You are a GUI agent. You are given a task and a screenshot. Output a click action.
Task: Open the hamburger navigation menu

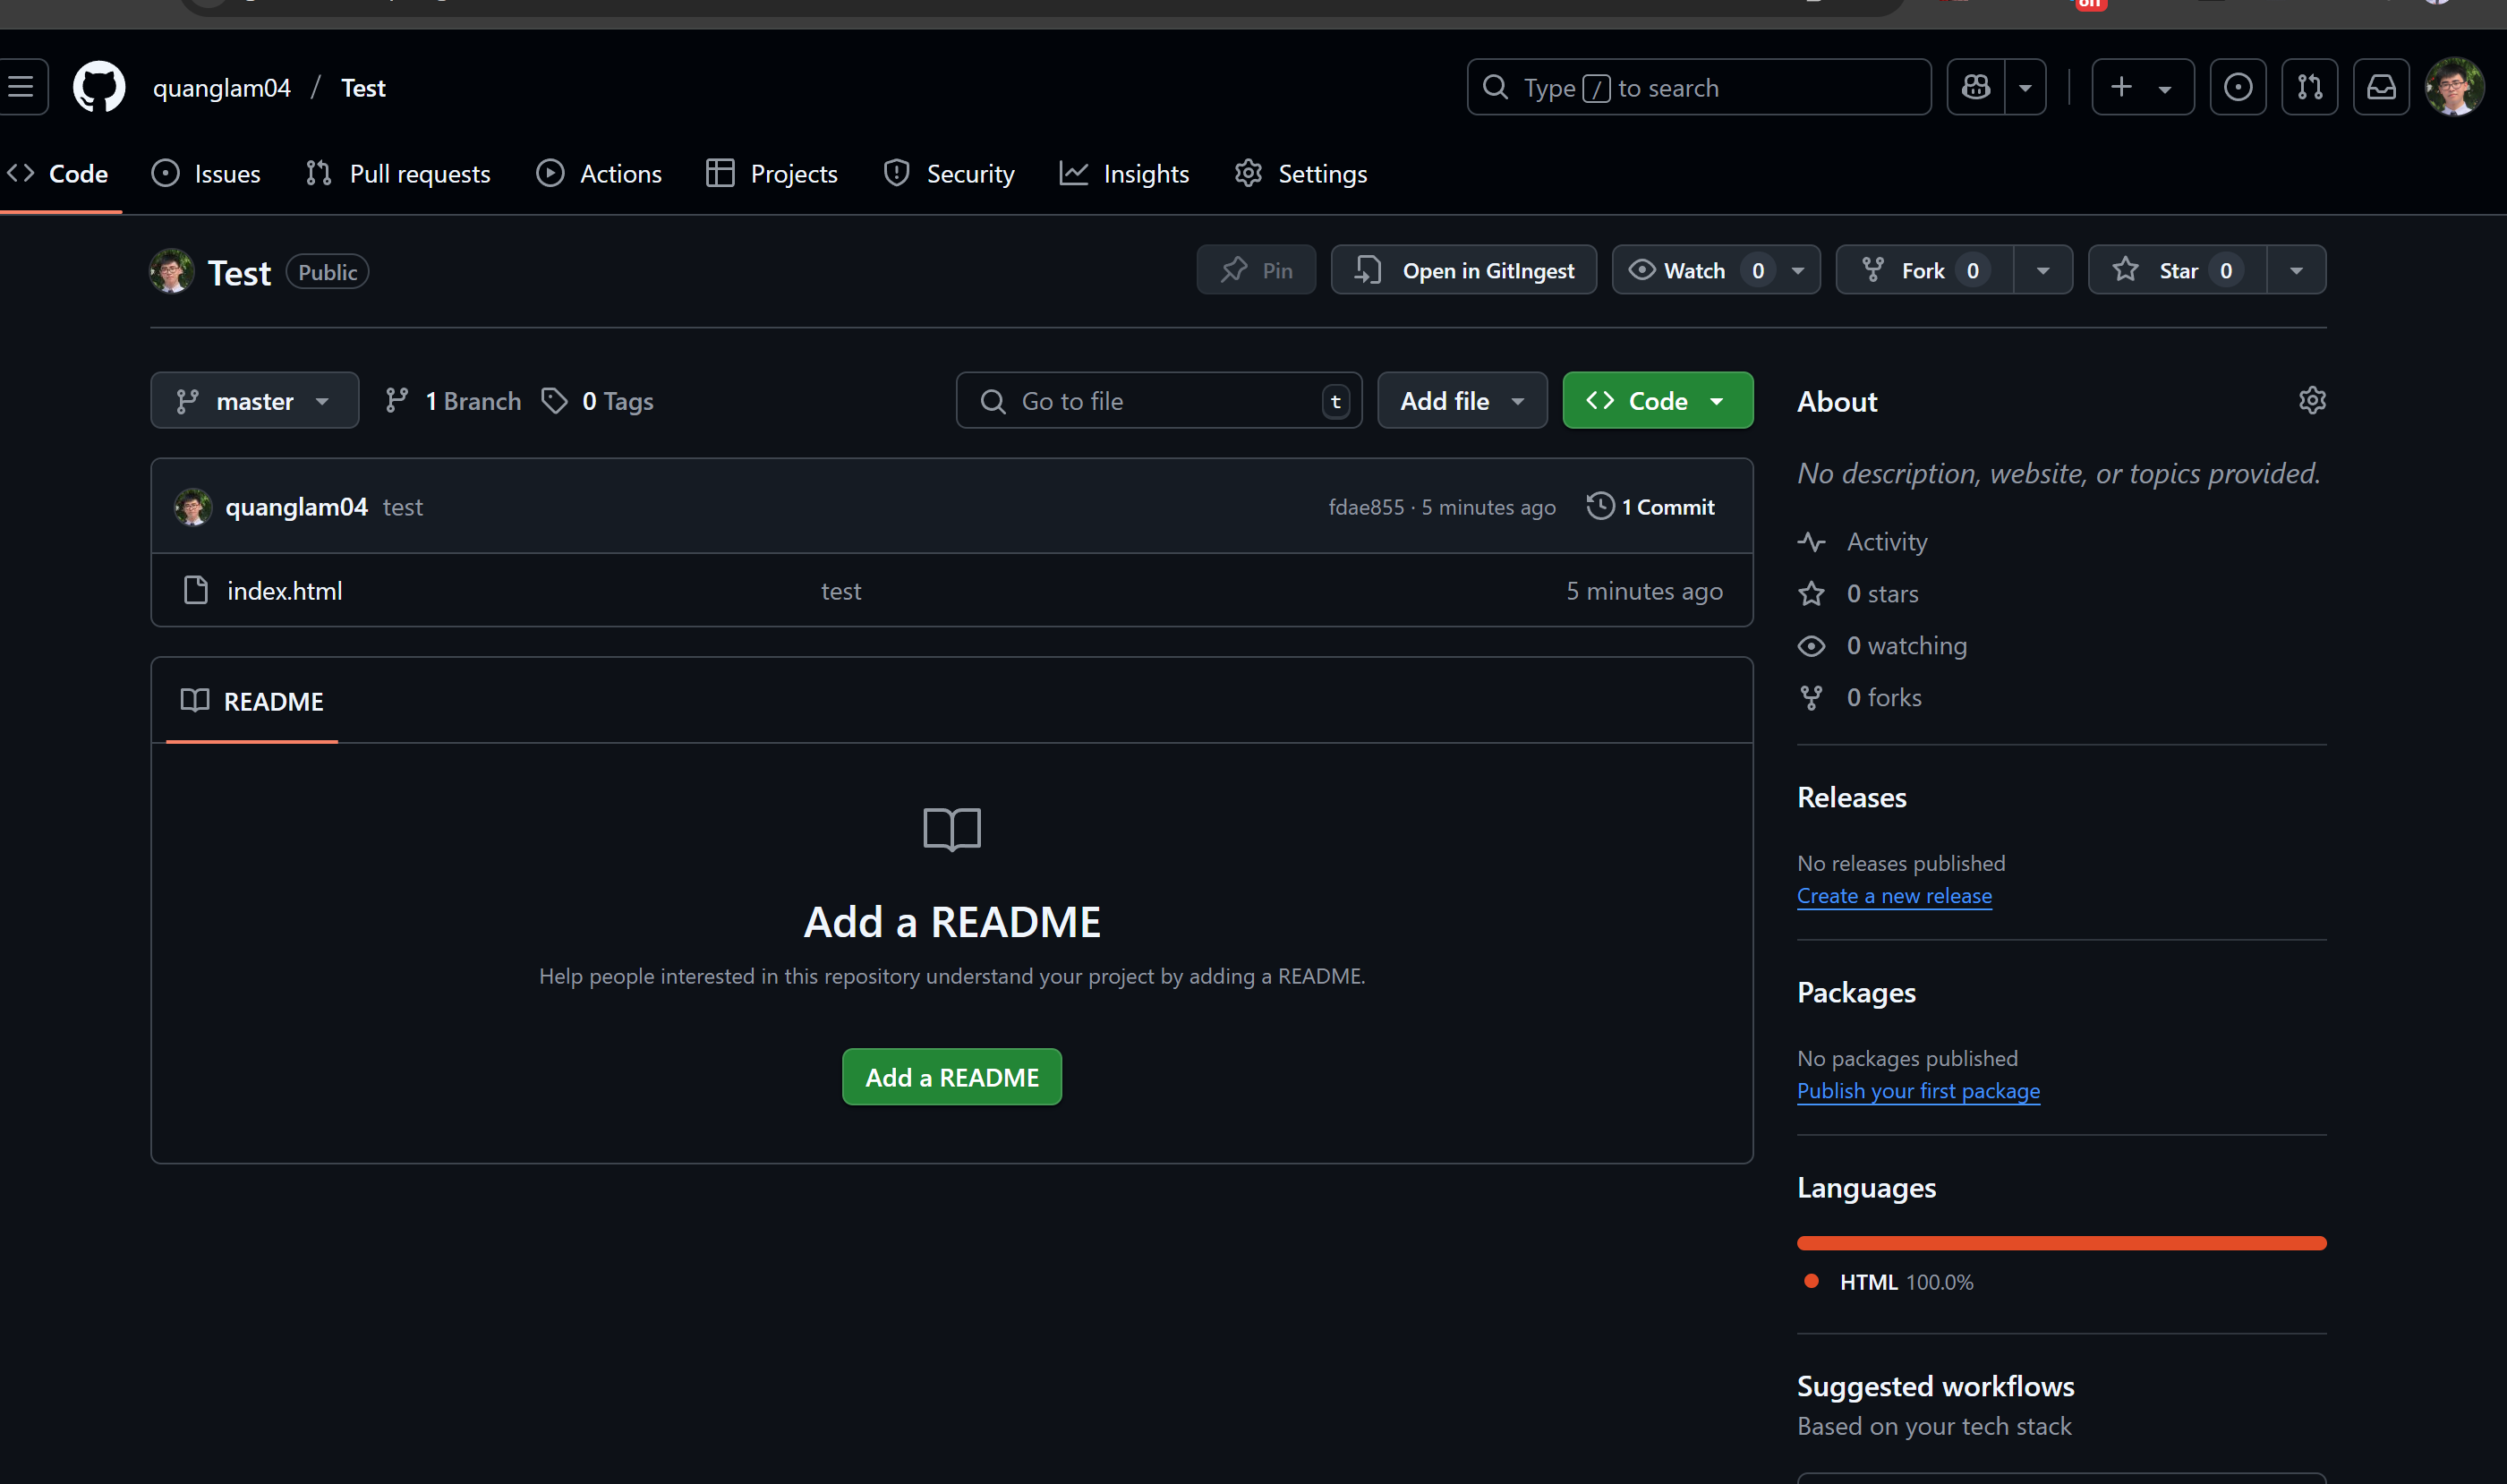click(x=21, y=88)
